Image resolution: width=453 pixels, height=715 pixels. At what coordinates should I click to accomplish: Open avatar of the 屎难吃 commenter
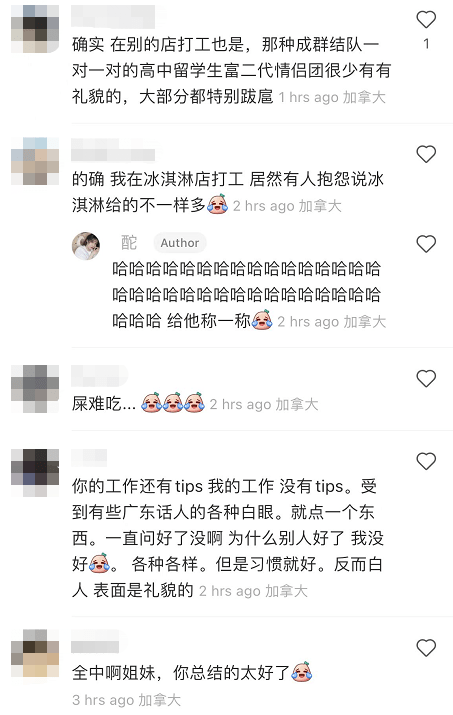tap(35, 389)
